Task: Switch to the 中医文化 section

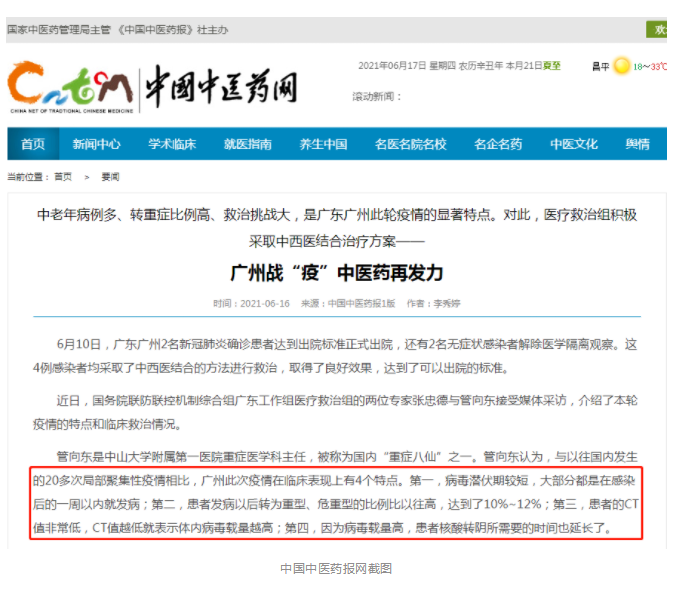Action: pyautogui.click(x=573, y=144)
